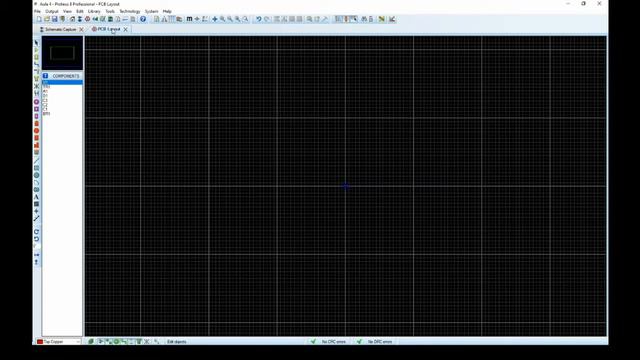Image resolution: width=640 pixels, height=360 pixels.
Task: Select the Round Through-hole Pad tool
Action: click(36, 102)
